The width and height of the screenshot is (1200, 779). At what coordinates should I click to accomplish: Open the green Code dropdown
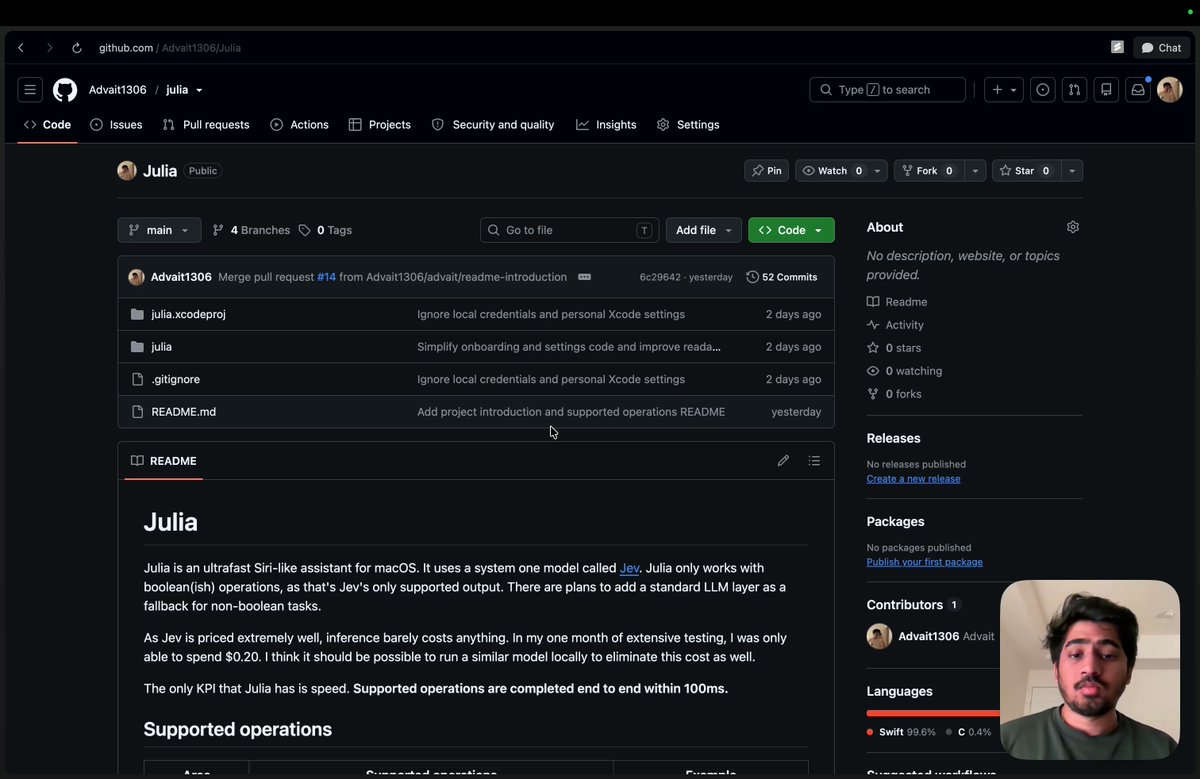(x=791, y=230)
